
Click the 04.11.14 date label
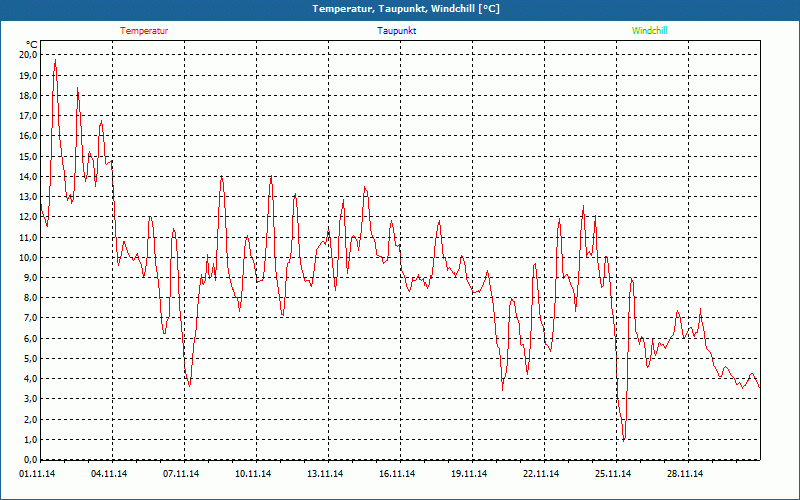point(109,474)
